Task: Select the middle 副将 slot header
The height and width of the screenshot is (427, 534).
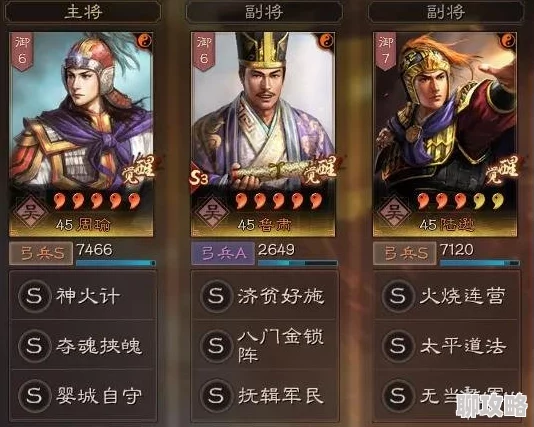Action: click(264, 12)
